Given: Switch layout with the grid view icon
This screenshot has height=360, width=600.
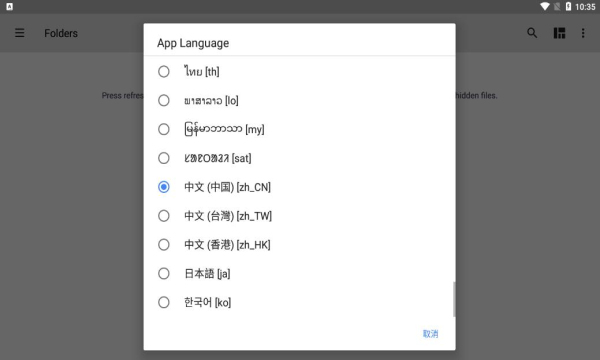Looking at the screenshot, I should coord(559,33).
